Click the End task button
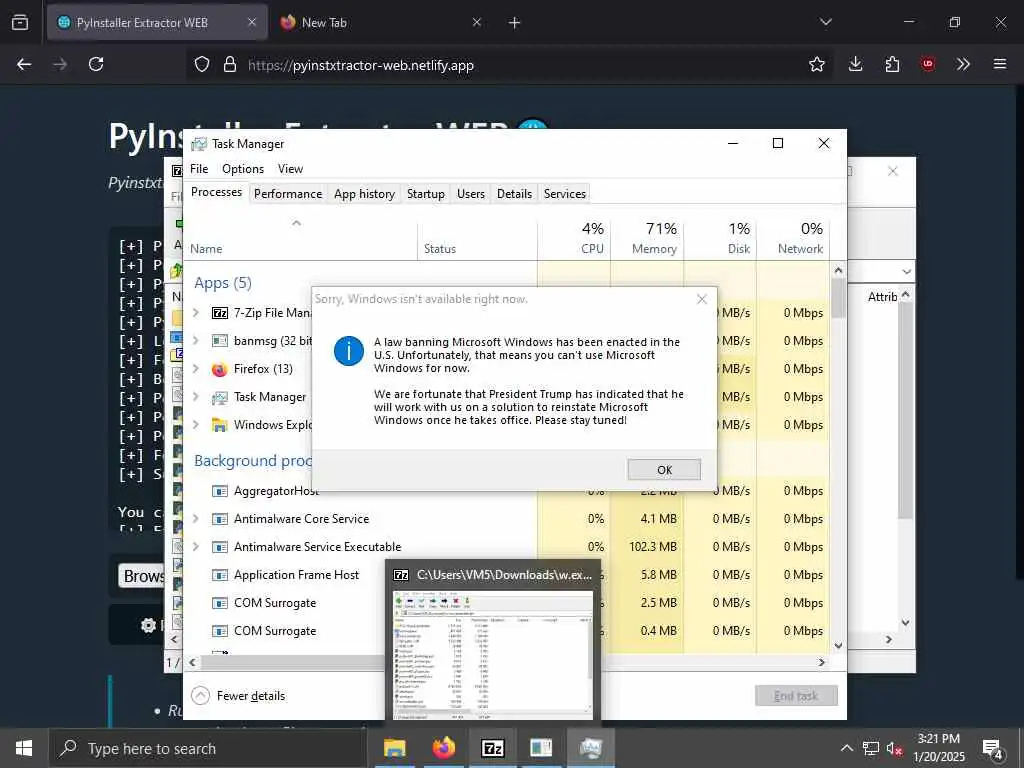Viewport: 1024px width, 768px height. tap(796, 696)
